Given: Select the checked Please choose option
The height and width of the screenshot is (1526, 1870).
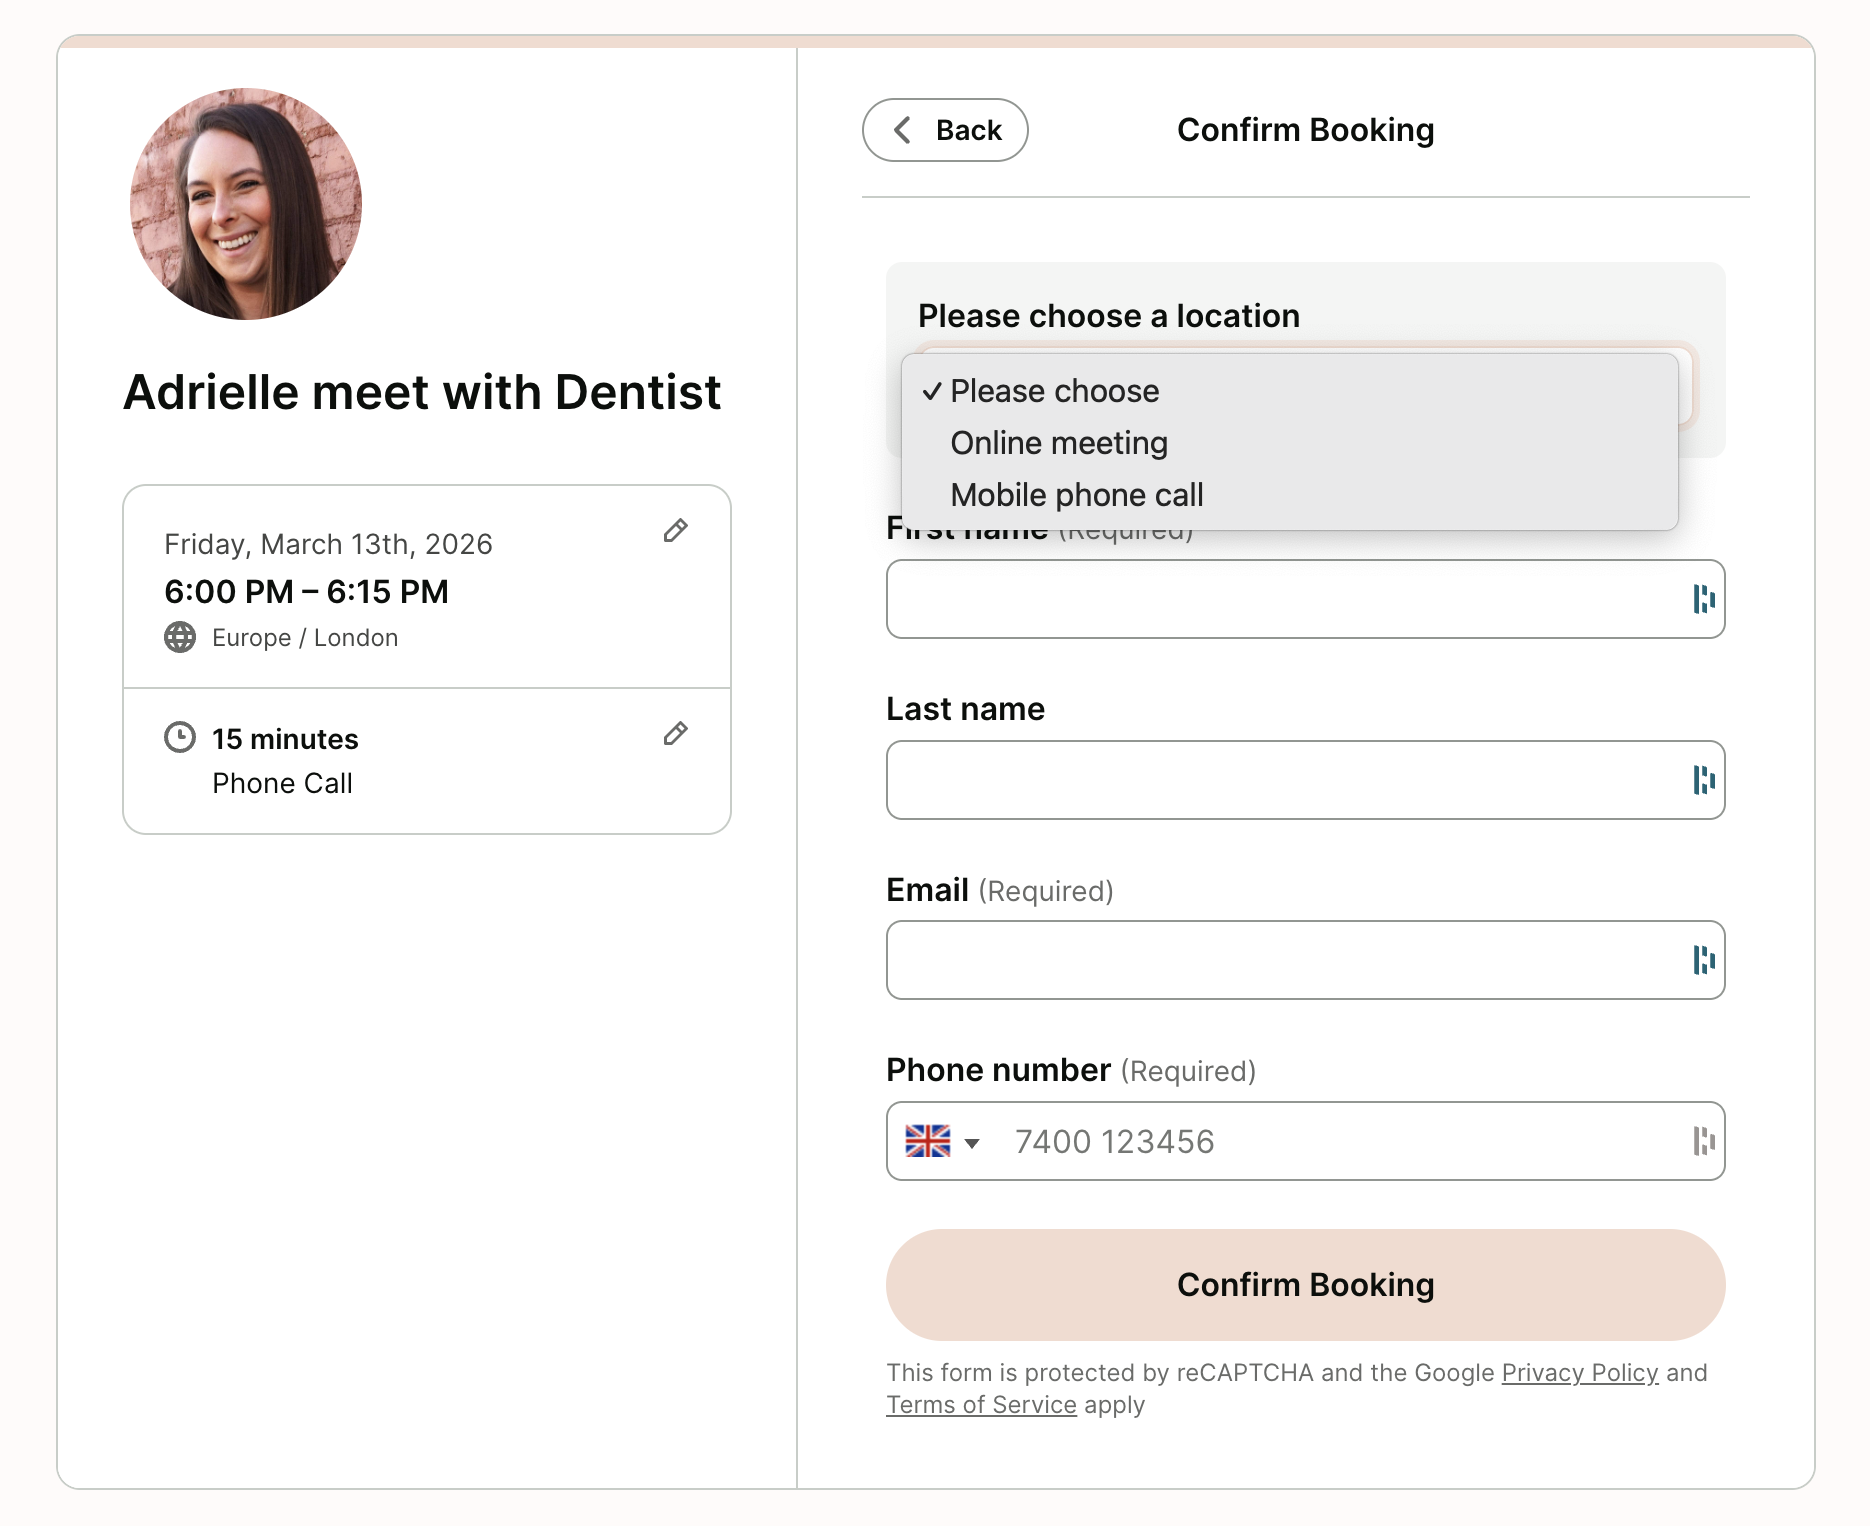Looking at the screenshot, I should 1054,390.
